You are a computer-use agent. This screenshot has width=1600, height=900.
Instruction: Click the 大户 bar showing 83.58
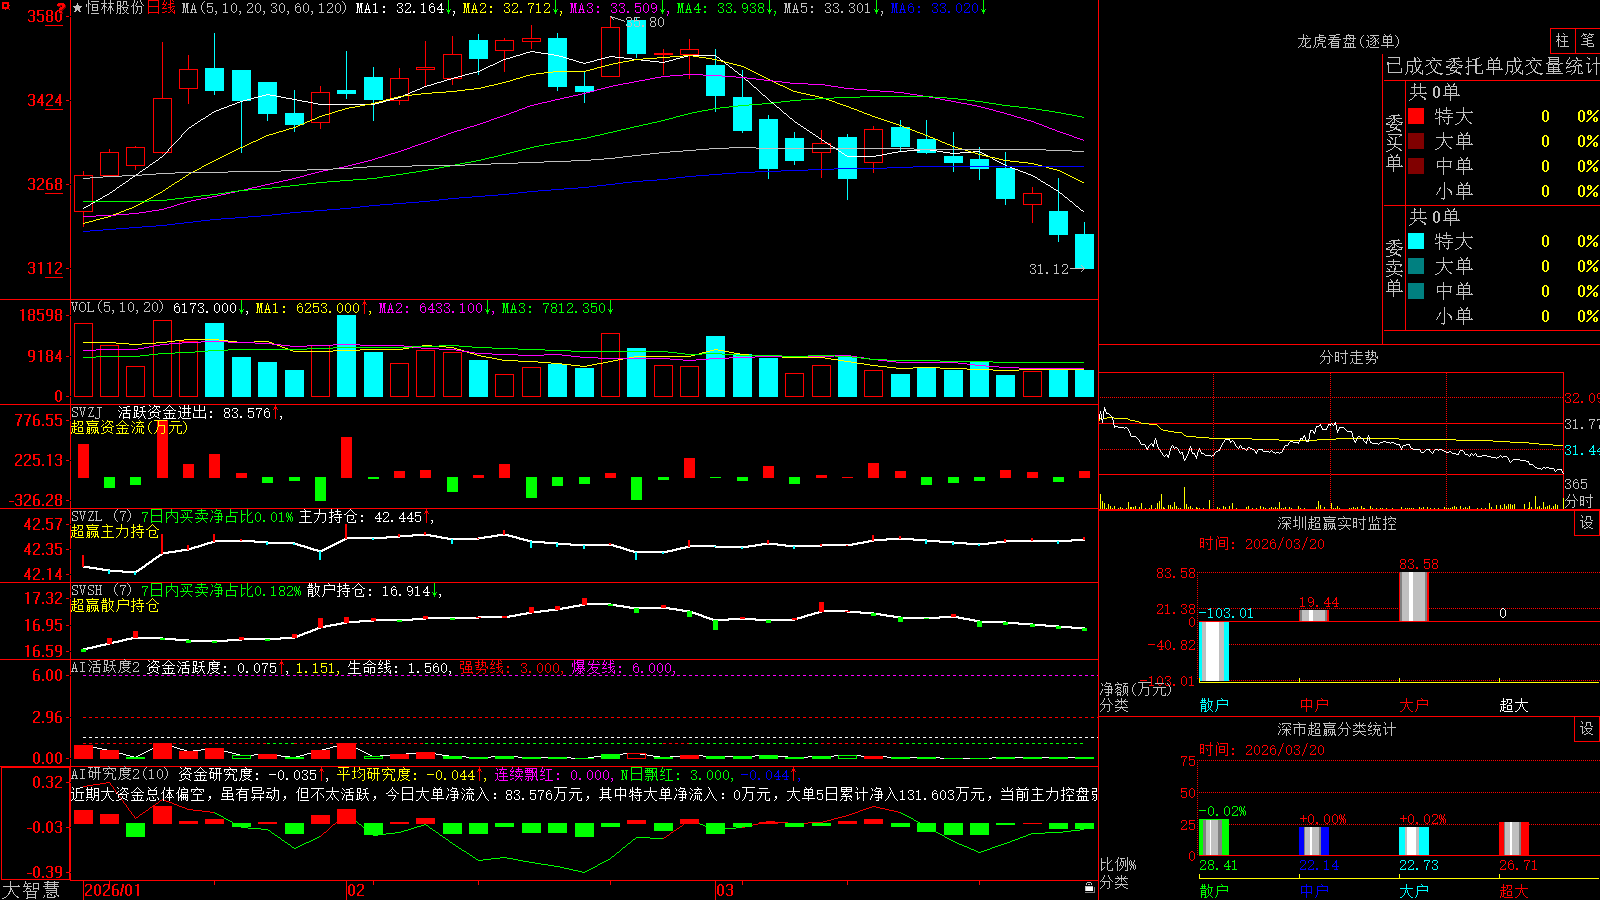point(1414,597)
